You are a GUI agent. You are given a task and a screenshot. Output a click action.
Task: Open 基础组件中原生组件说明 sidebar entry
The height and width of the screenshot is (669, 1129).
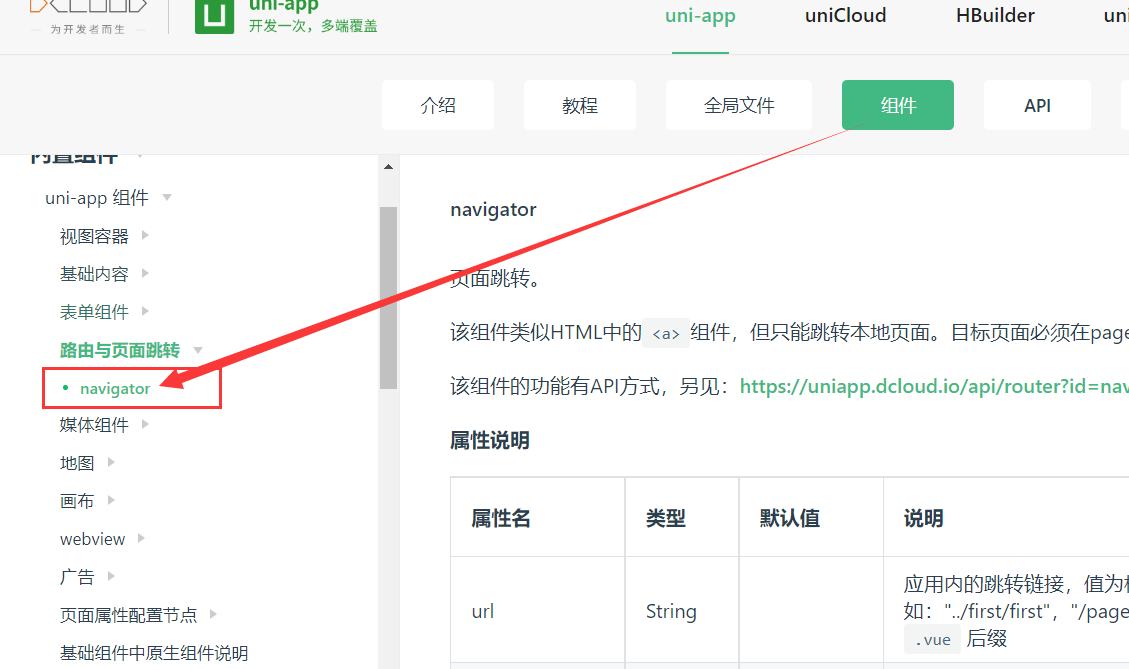pos(154,653)
